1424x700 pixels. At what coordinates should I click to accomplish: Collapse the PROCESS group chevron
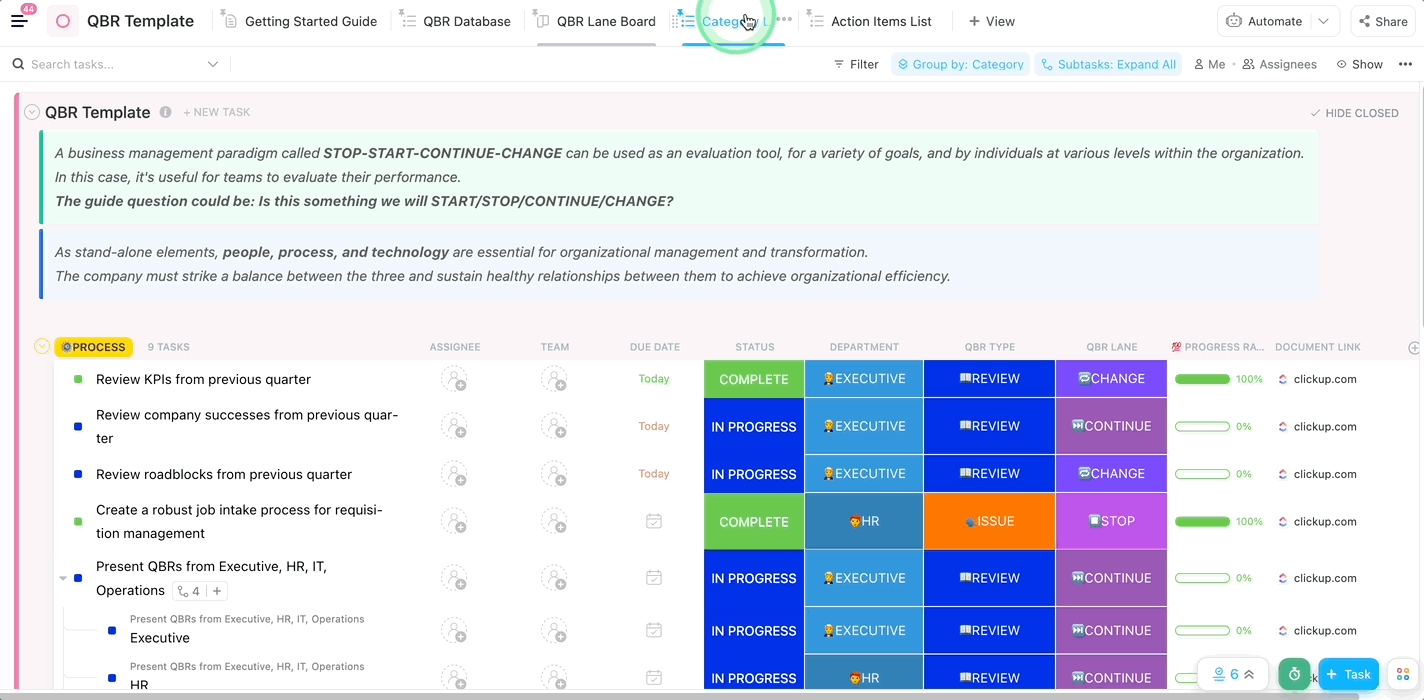point(42,347)
